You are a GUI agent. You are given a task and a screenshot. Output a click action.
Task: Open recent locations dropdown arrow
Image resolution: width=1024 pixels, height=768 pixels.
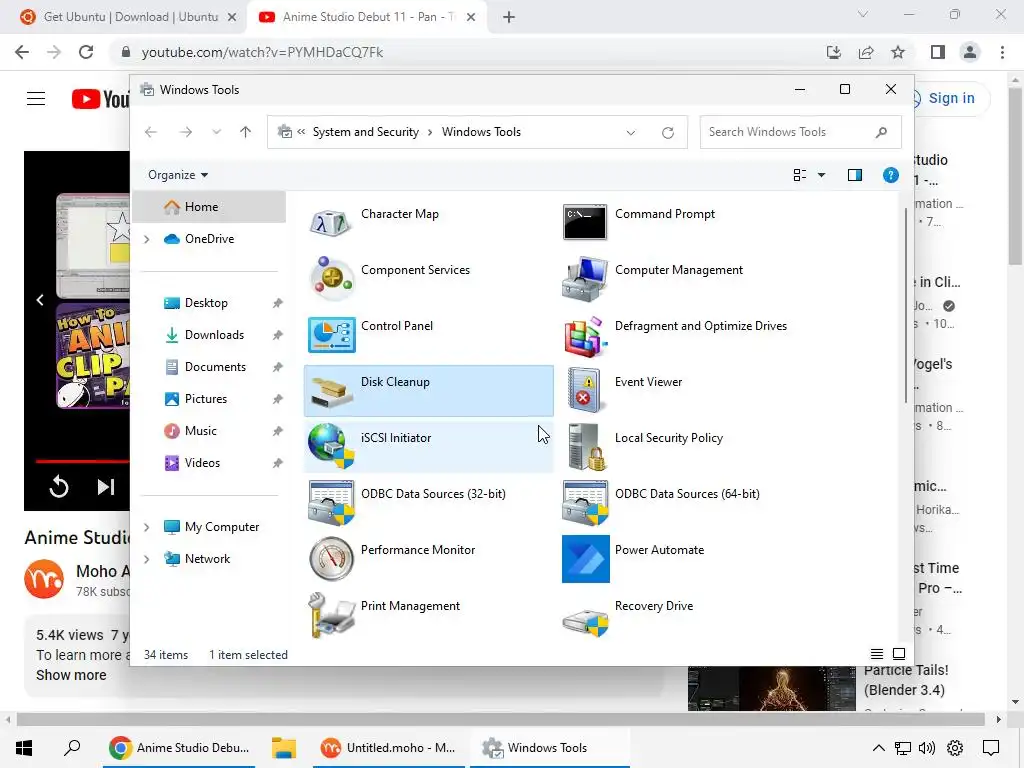click(x=216, y=132)
